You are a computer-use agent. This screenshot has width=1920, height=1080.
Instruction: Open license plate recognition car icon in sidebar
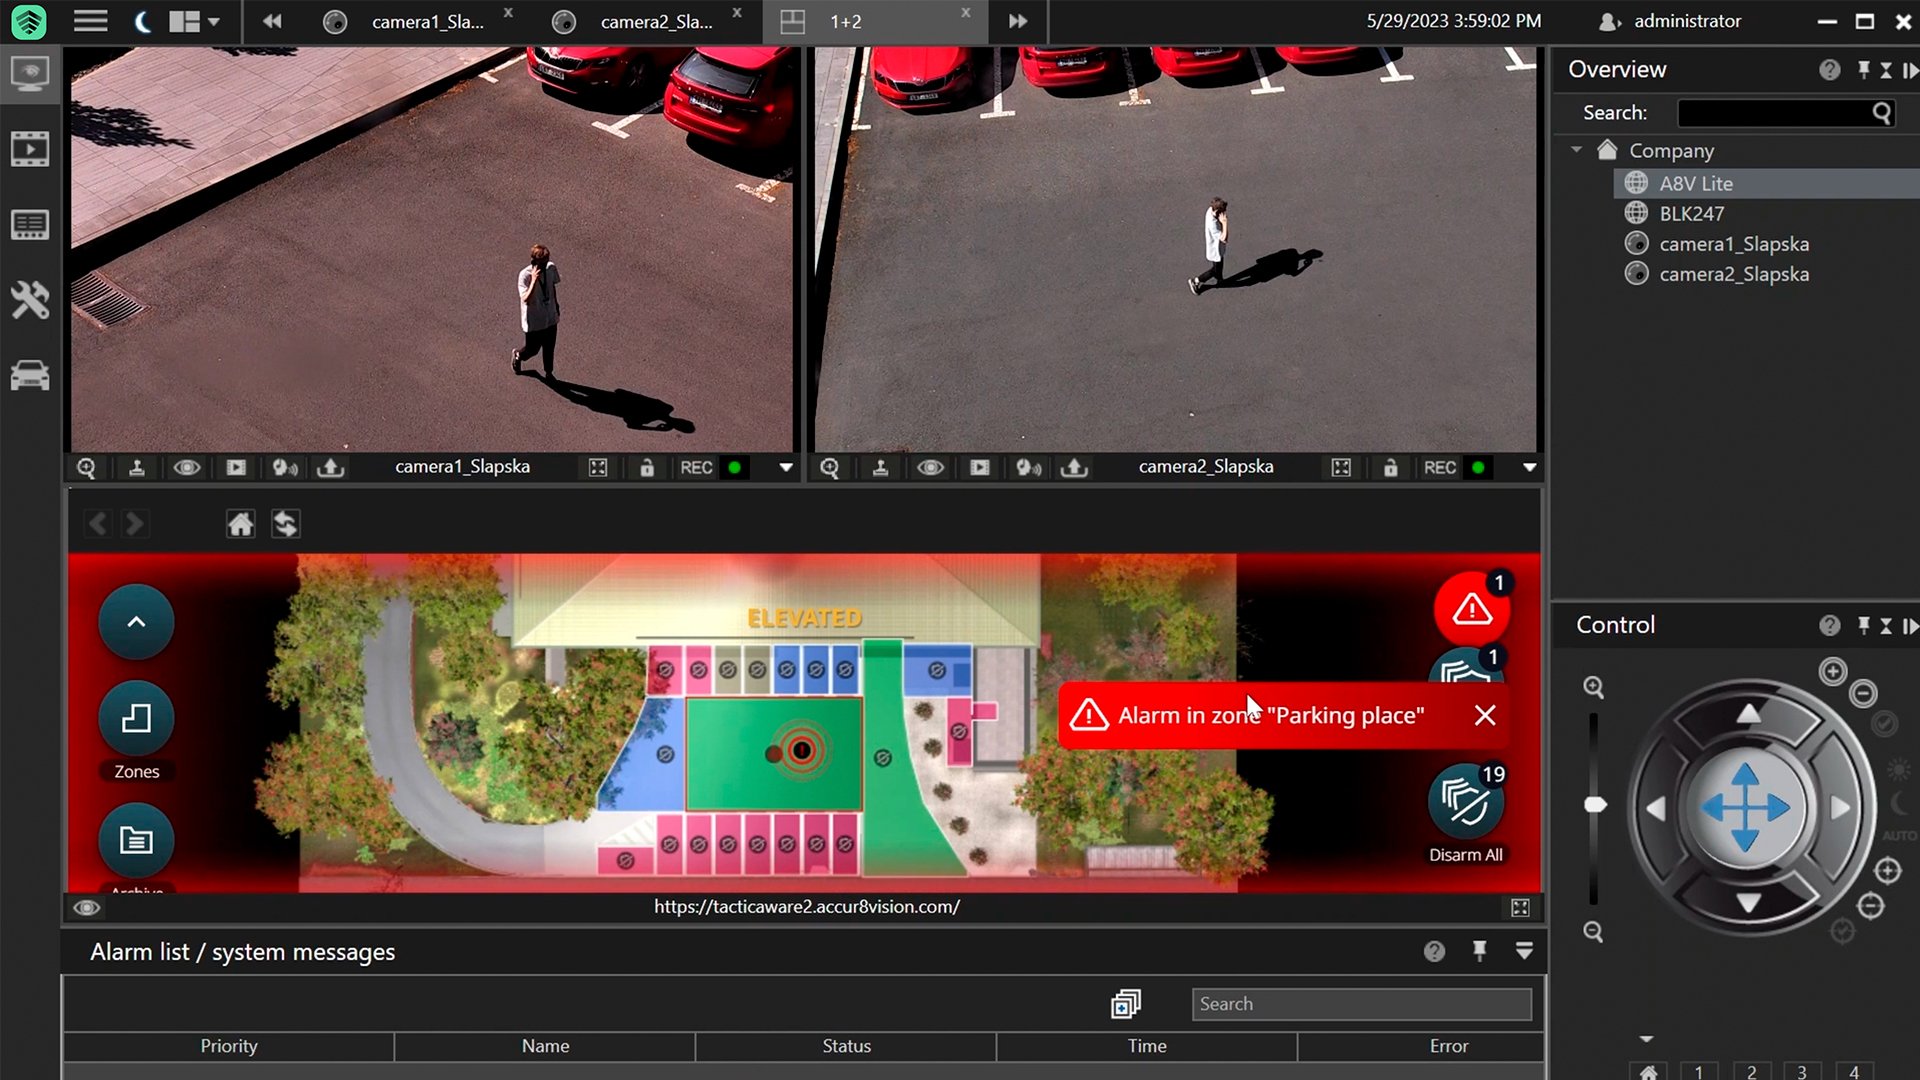(30, 375)
